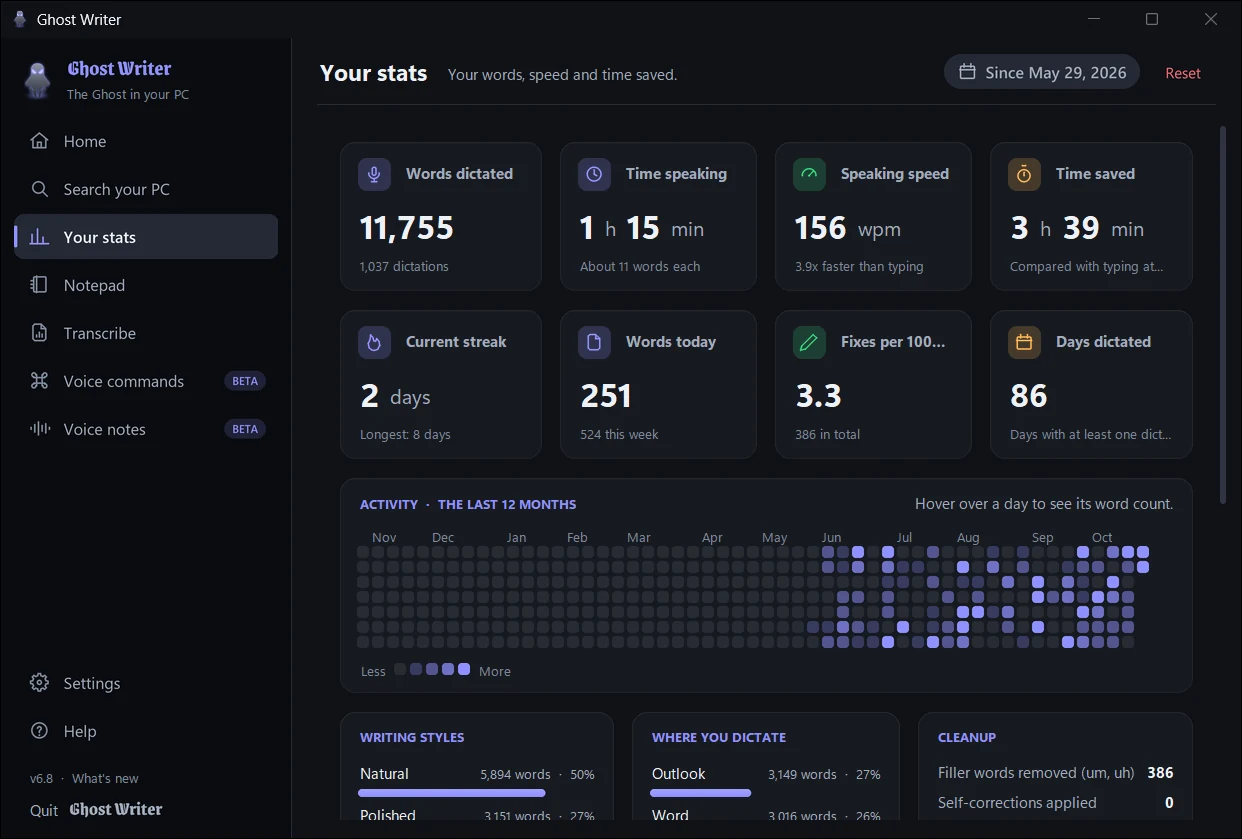Click the Since May 29, 2026 date button
This screenshot has height=839, width=1242.
(x=1042, y=72)
